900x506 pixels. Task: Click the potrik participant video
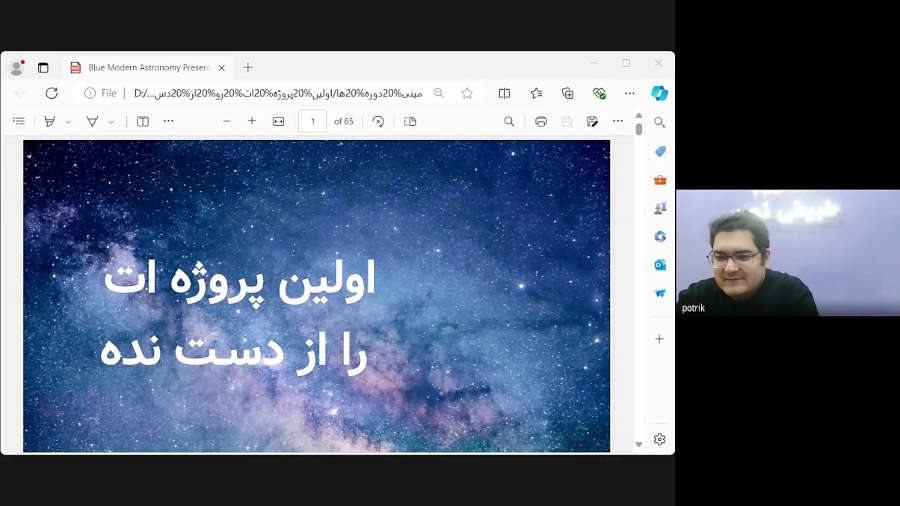pyautogui.click(x=788, y=253)
